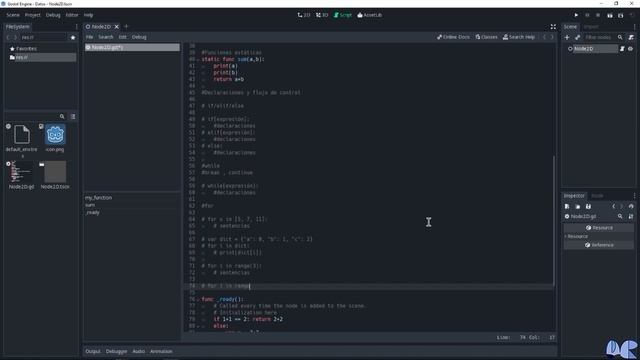
Task: Go back in FileSystem path history
Action: (8, 37)
